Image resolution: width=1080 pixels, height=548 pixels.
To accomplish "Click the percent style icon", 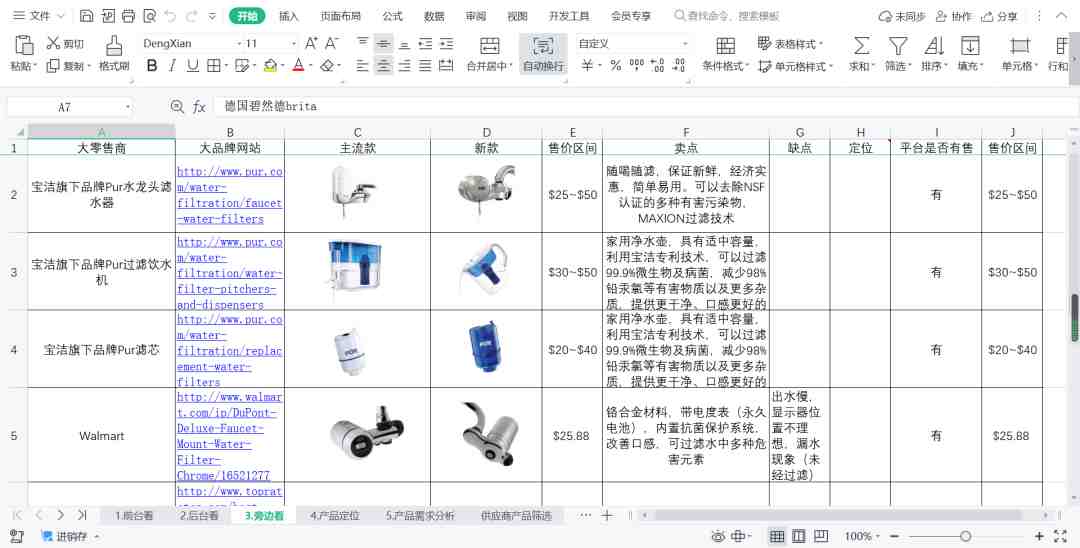I will click(x=615, y=66).
